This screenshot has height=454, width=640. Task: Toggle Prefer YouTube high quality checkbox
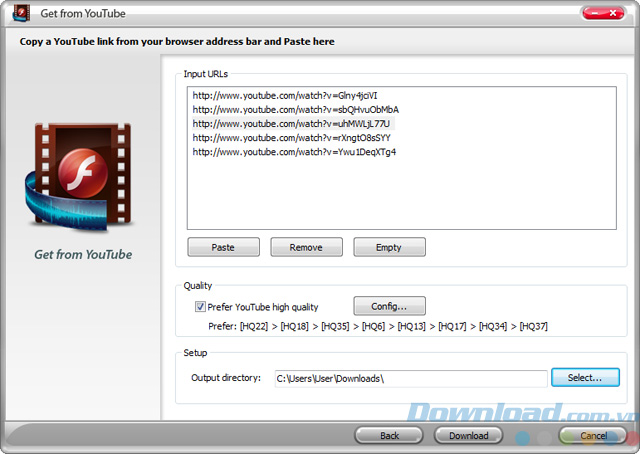coord(200,307)
